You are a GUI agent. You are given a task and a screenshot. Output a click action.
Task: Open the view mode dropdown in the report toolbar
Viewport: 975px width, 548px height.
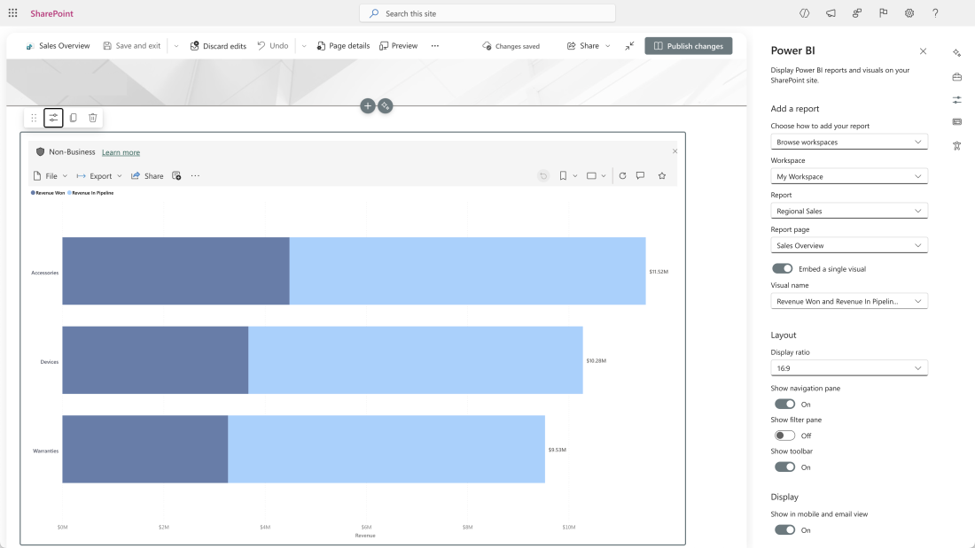[596, 176]
